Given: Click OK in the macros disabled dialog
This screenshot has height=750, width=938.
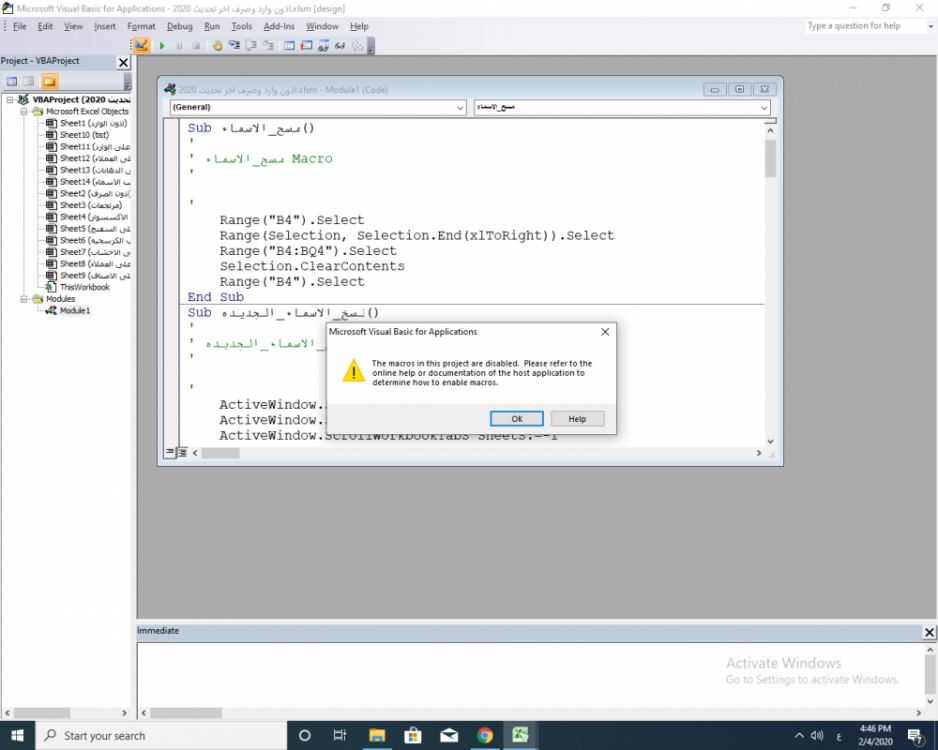Looking at the screenshot, I should coord(517,419).
